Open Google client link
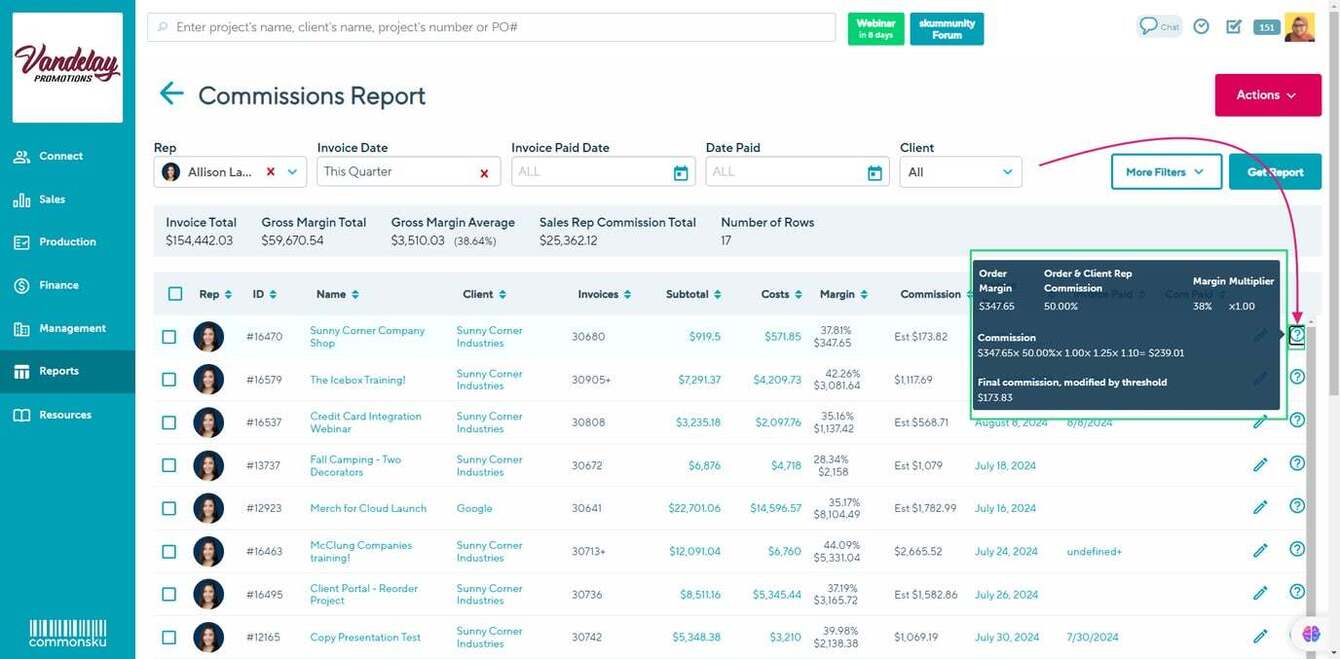Screen dimensions: 1340x659 tap(474, 508)
